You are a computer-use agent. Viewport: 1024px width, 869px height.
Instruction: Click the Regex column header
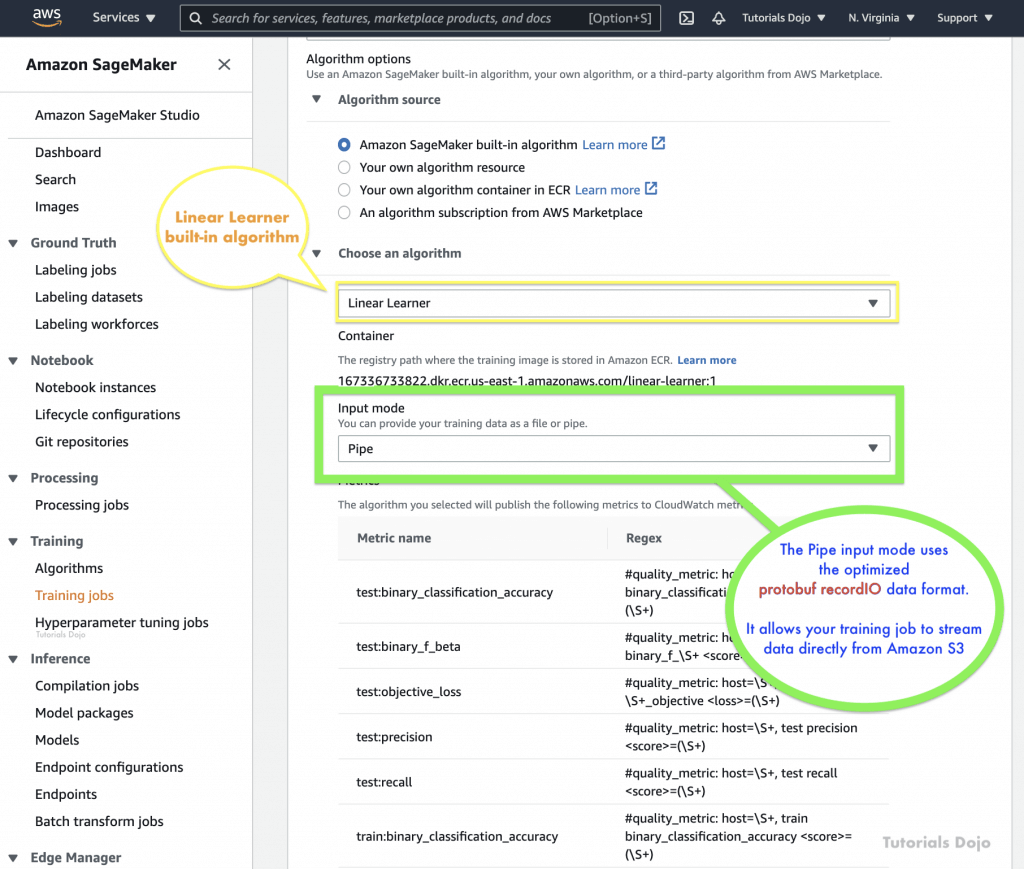[x=644, y=538]
